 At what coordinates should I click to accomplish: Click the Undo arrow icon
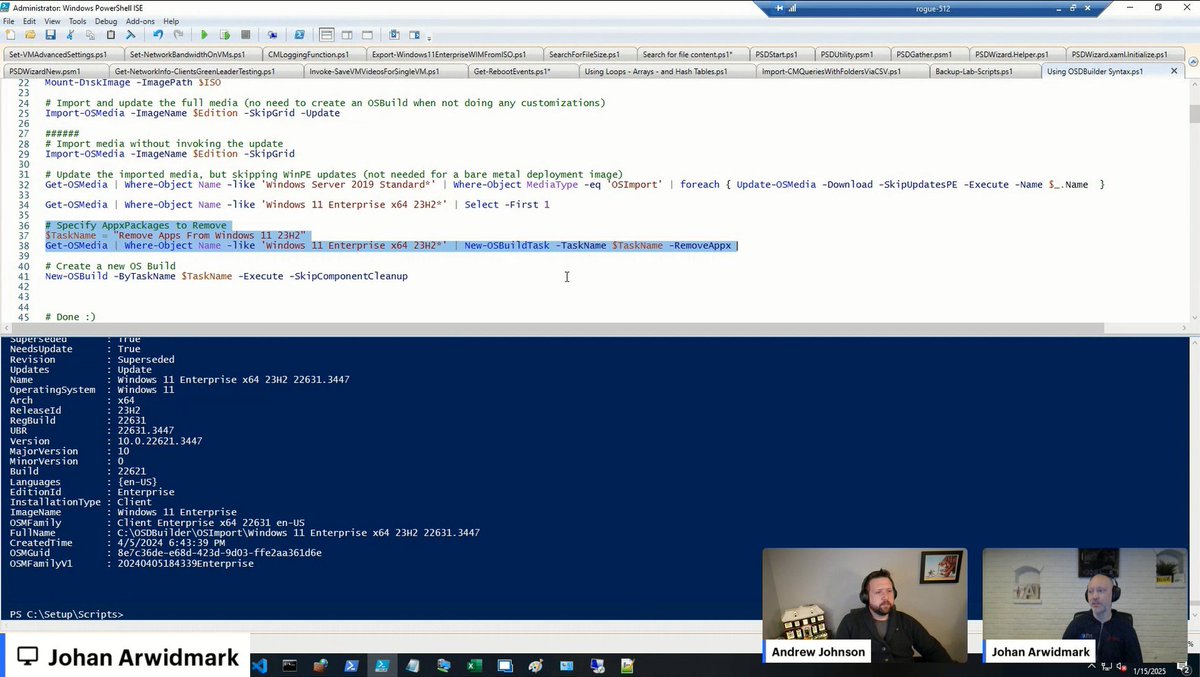(158, 35)
